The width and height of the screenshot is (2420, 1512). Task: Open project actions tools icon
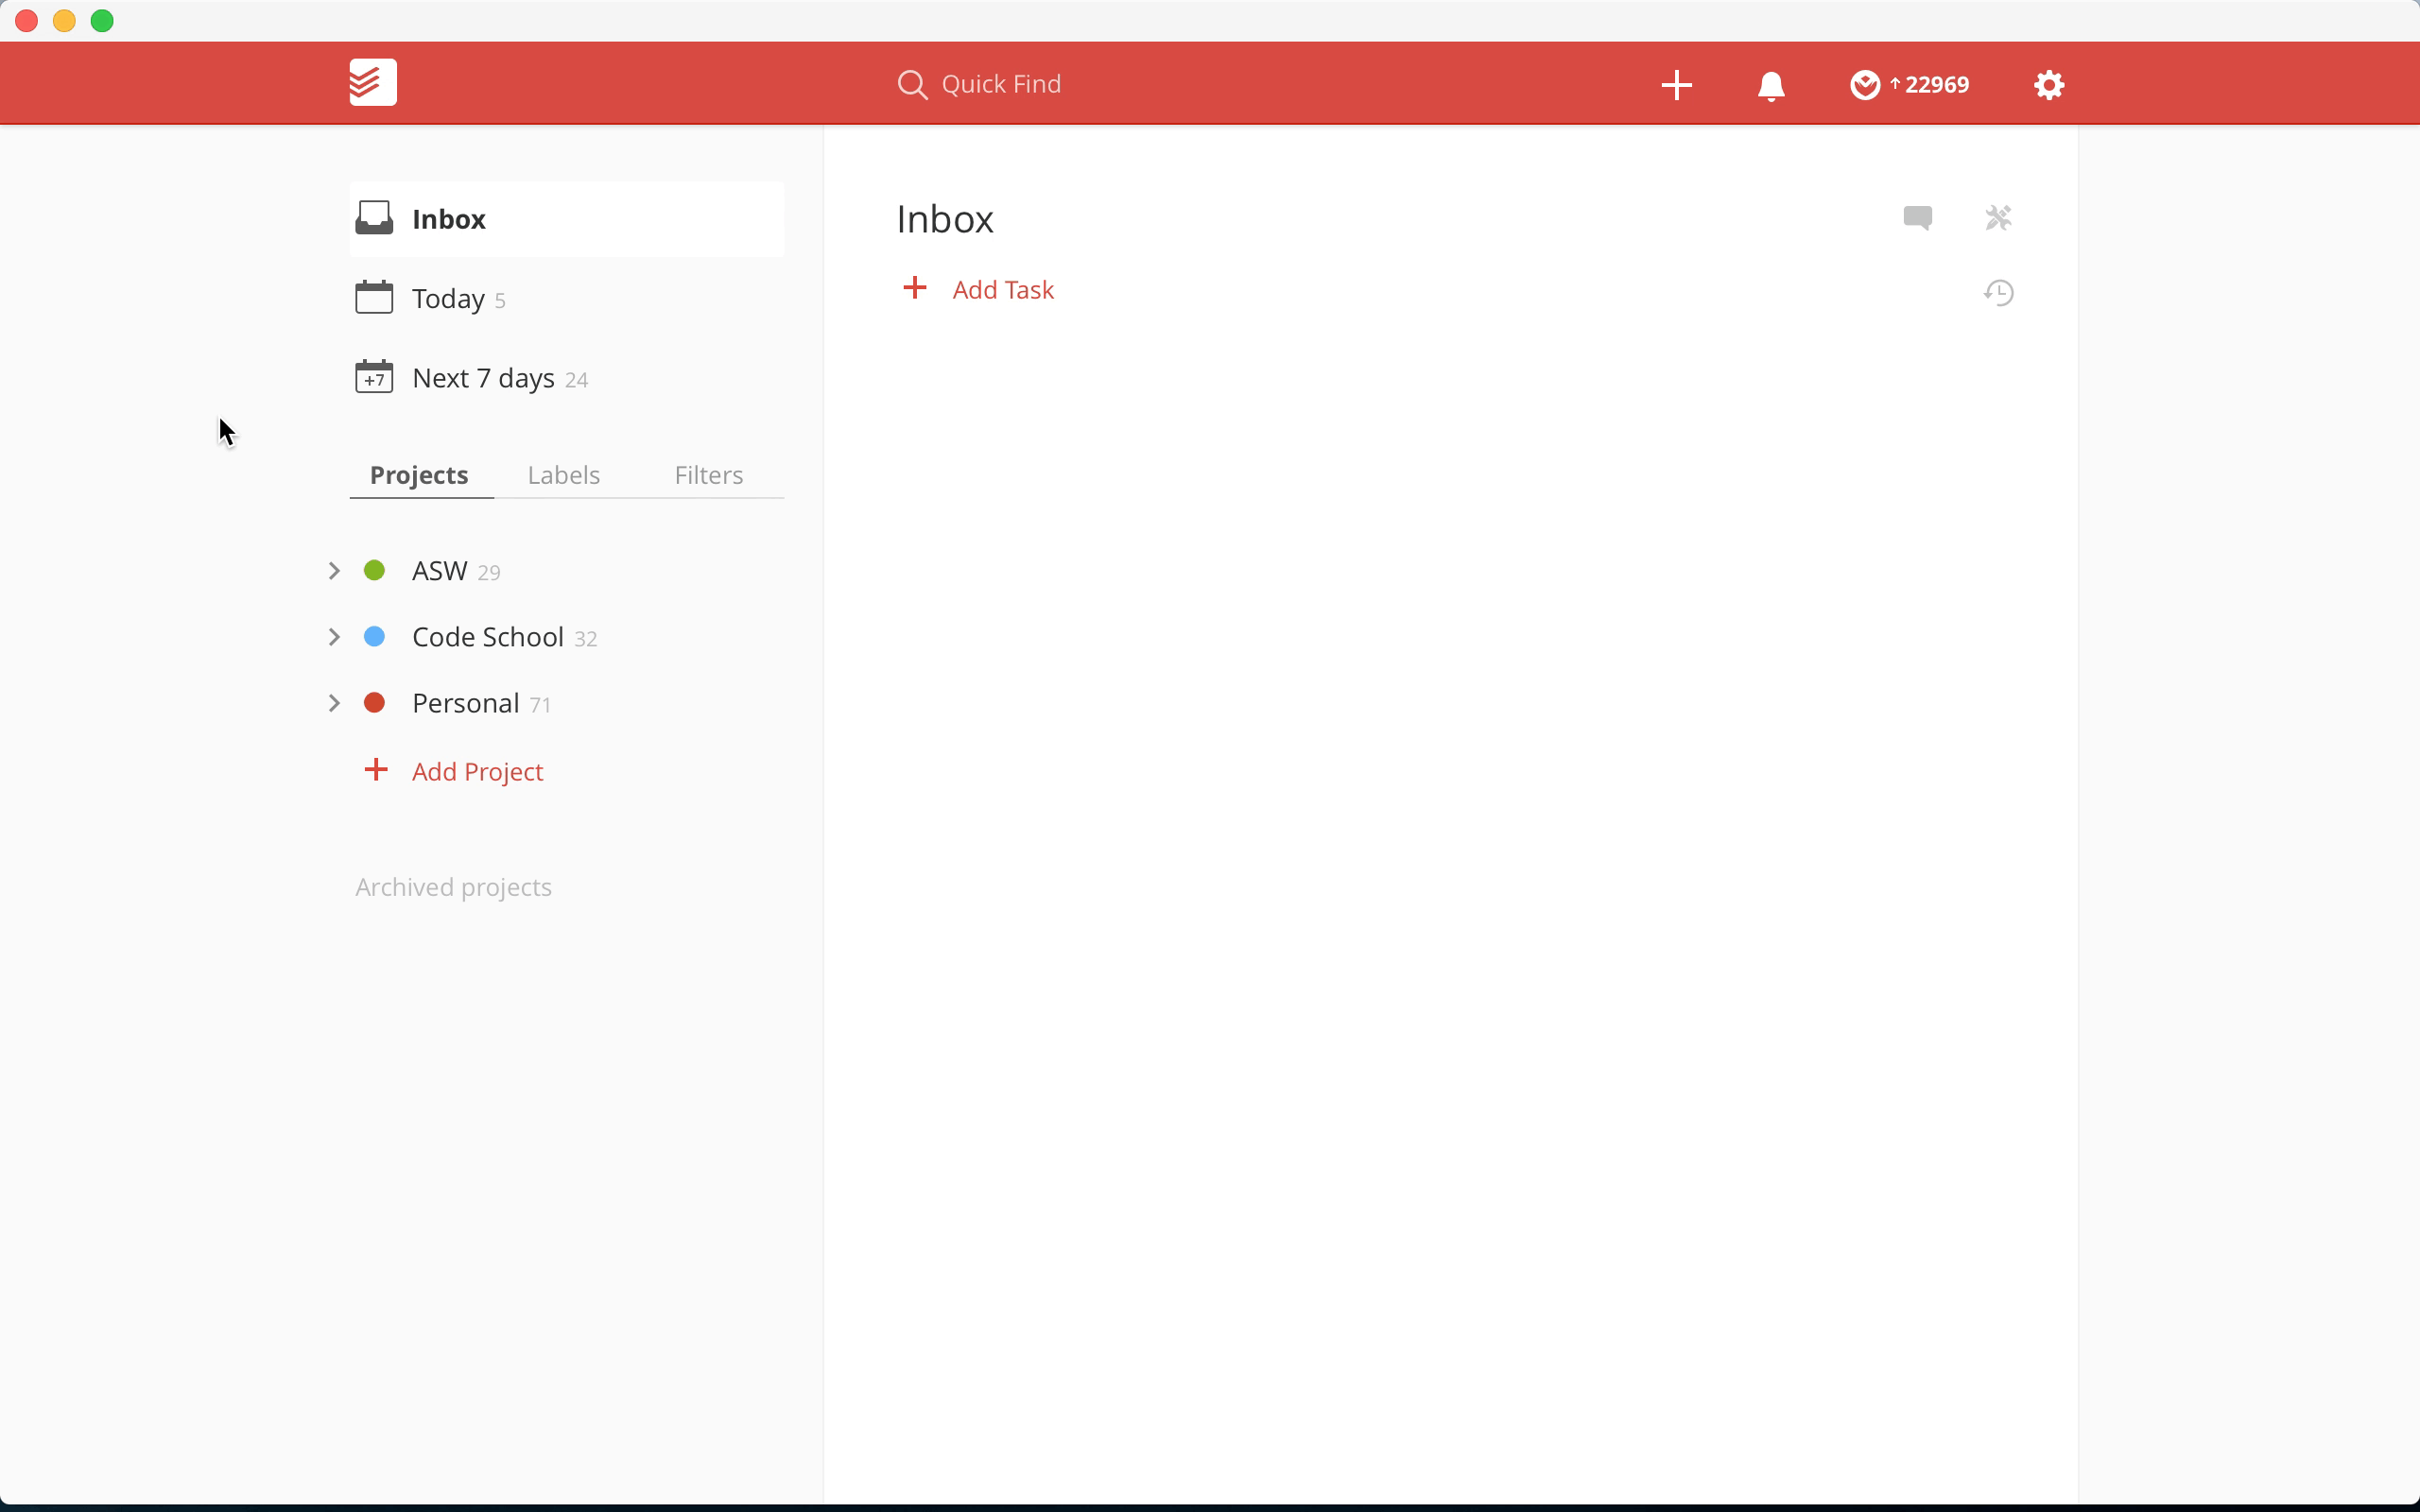[x=1998, y=217]
